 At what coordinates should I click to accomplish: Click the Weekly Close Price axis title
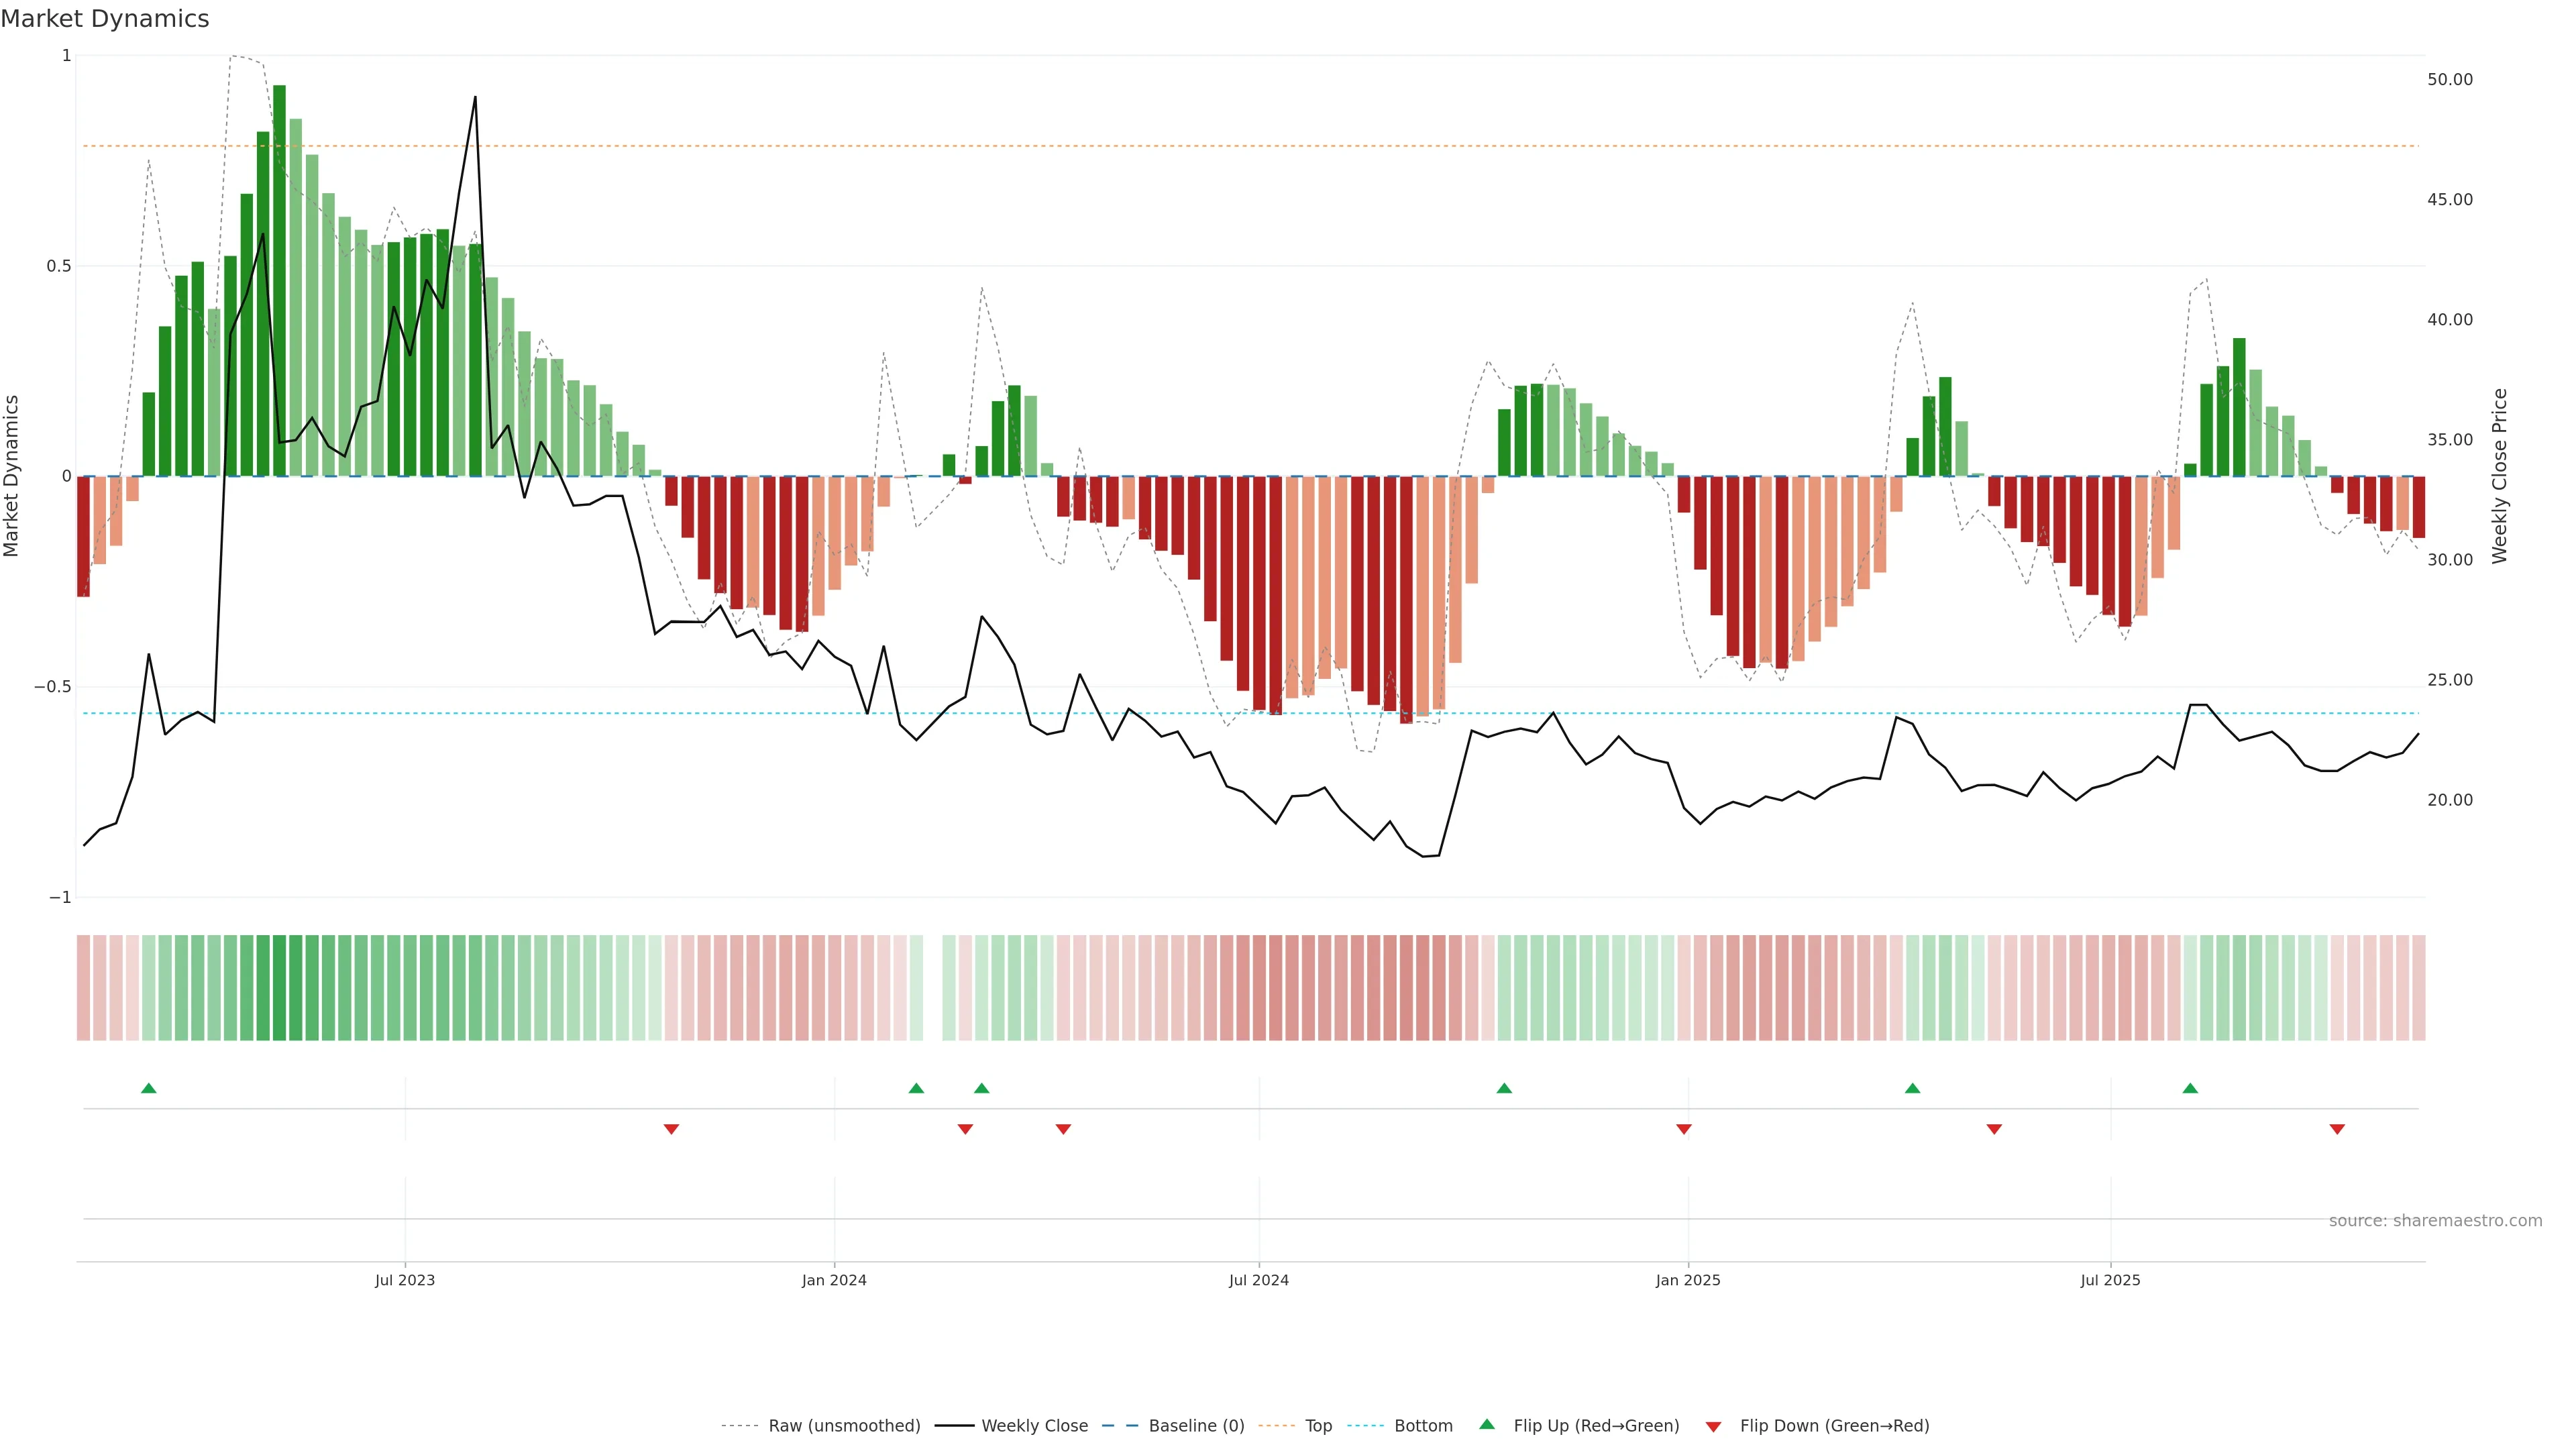[x=2500, y=476]
